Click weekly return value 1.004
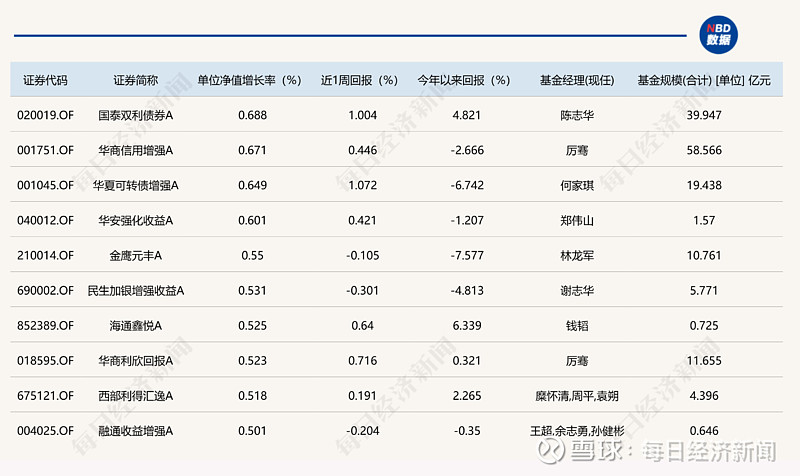 click(363, 115)
